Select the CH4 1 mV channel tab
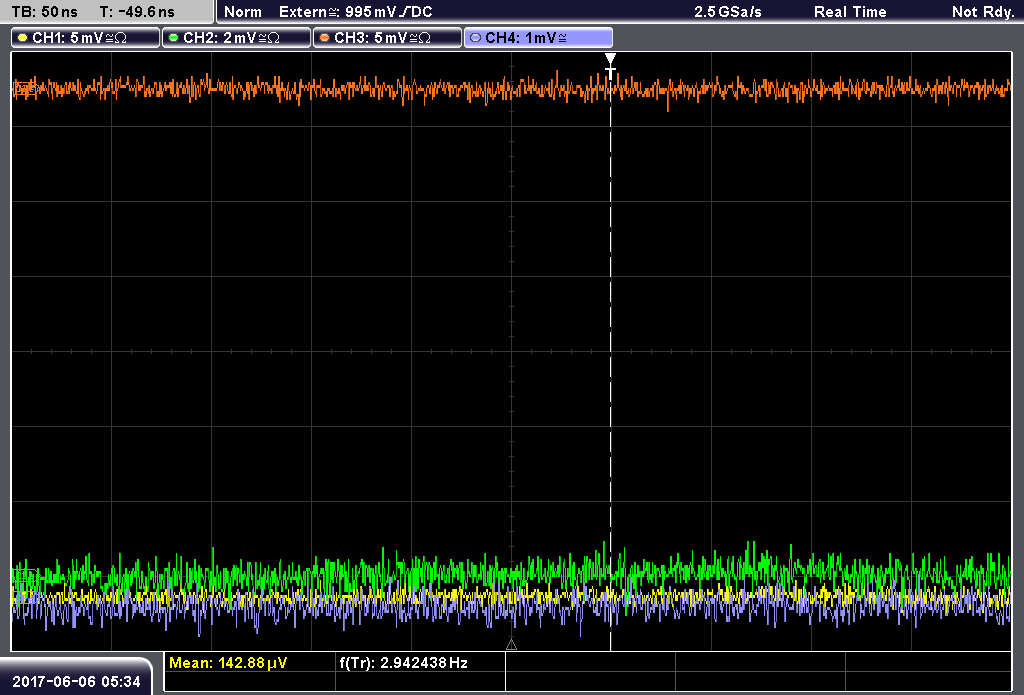 coord(538,38)
